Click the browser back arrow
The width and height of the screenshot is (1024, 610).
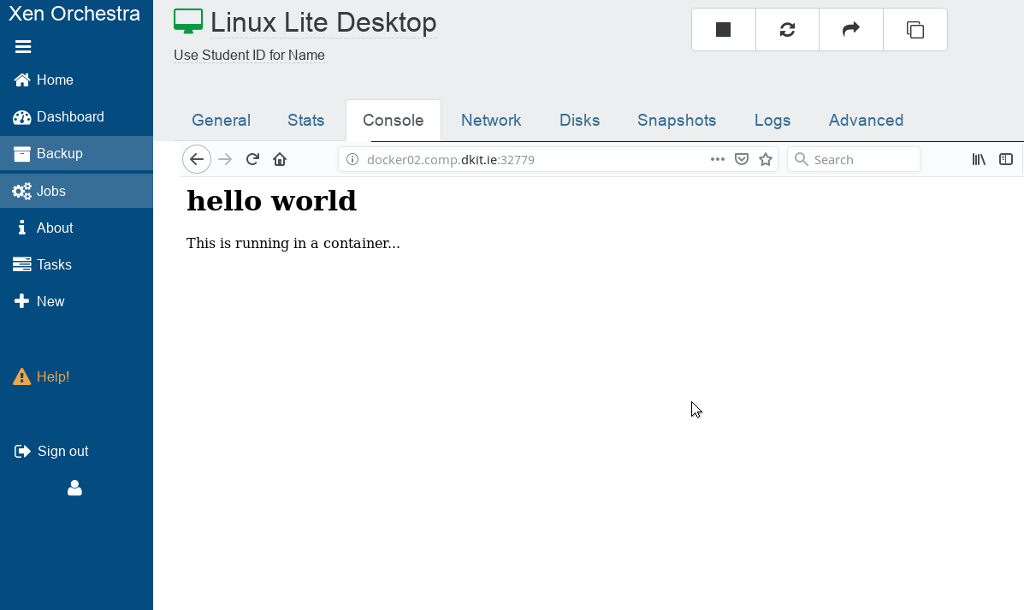[x=197, y=159]
